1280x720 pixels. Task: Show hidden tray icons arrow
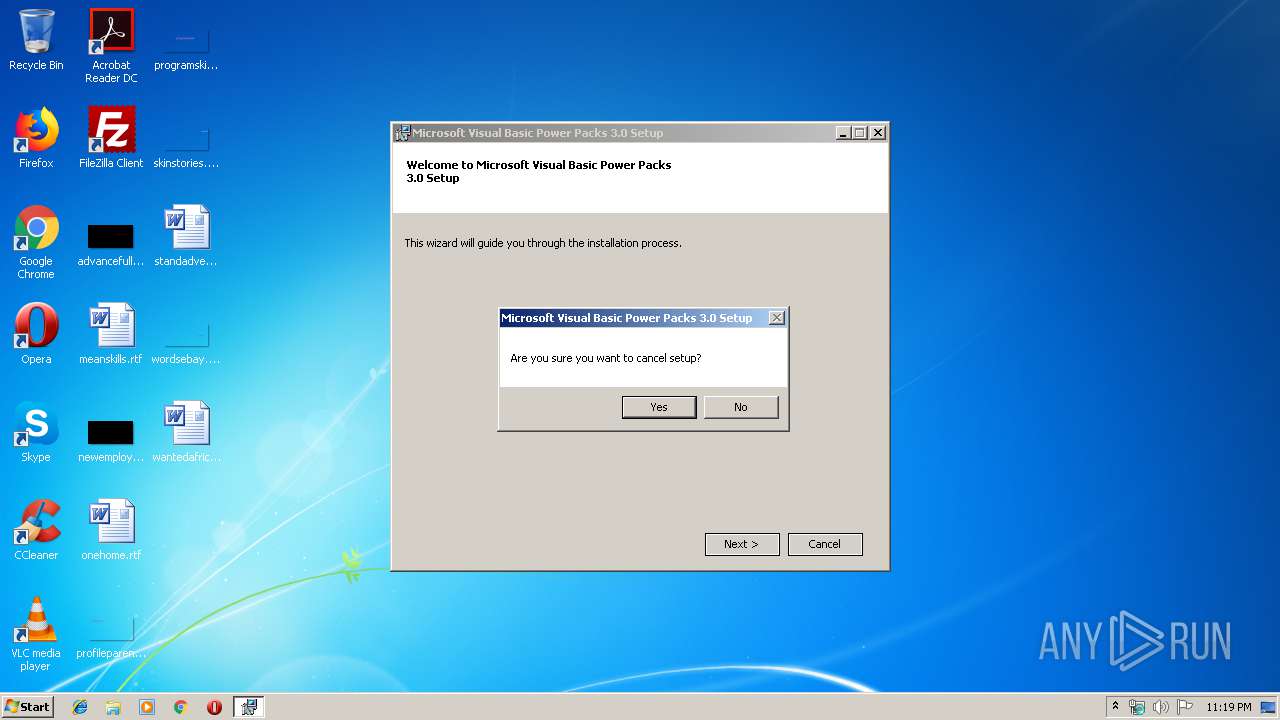[1115, 707]
